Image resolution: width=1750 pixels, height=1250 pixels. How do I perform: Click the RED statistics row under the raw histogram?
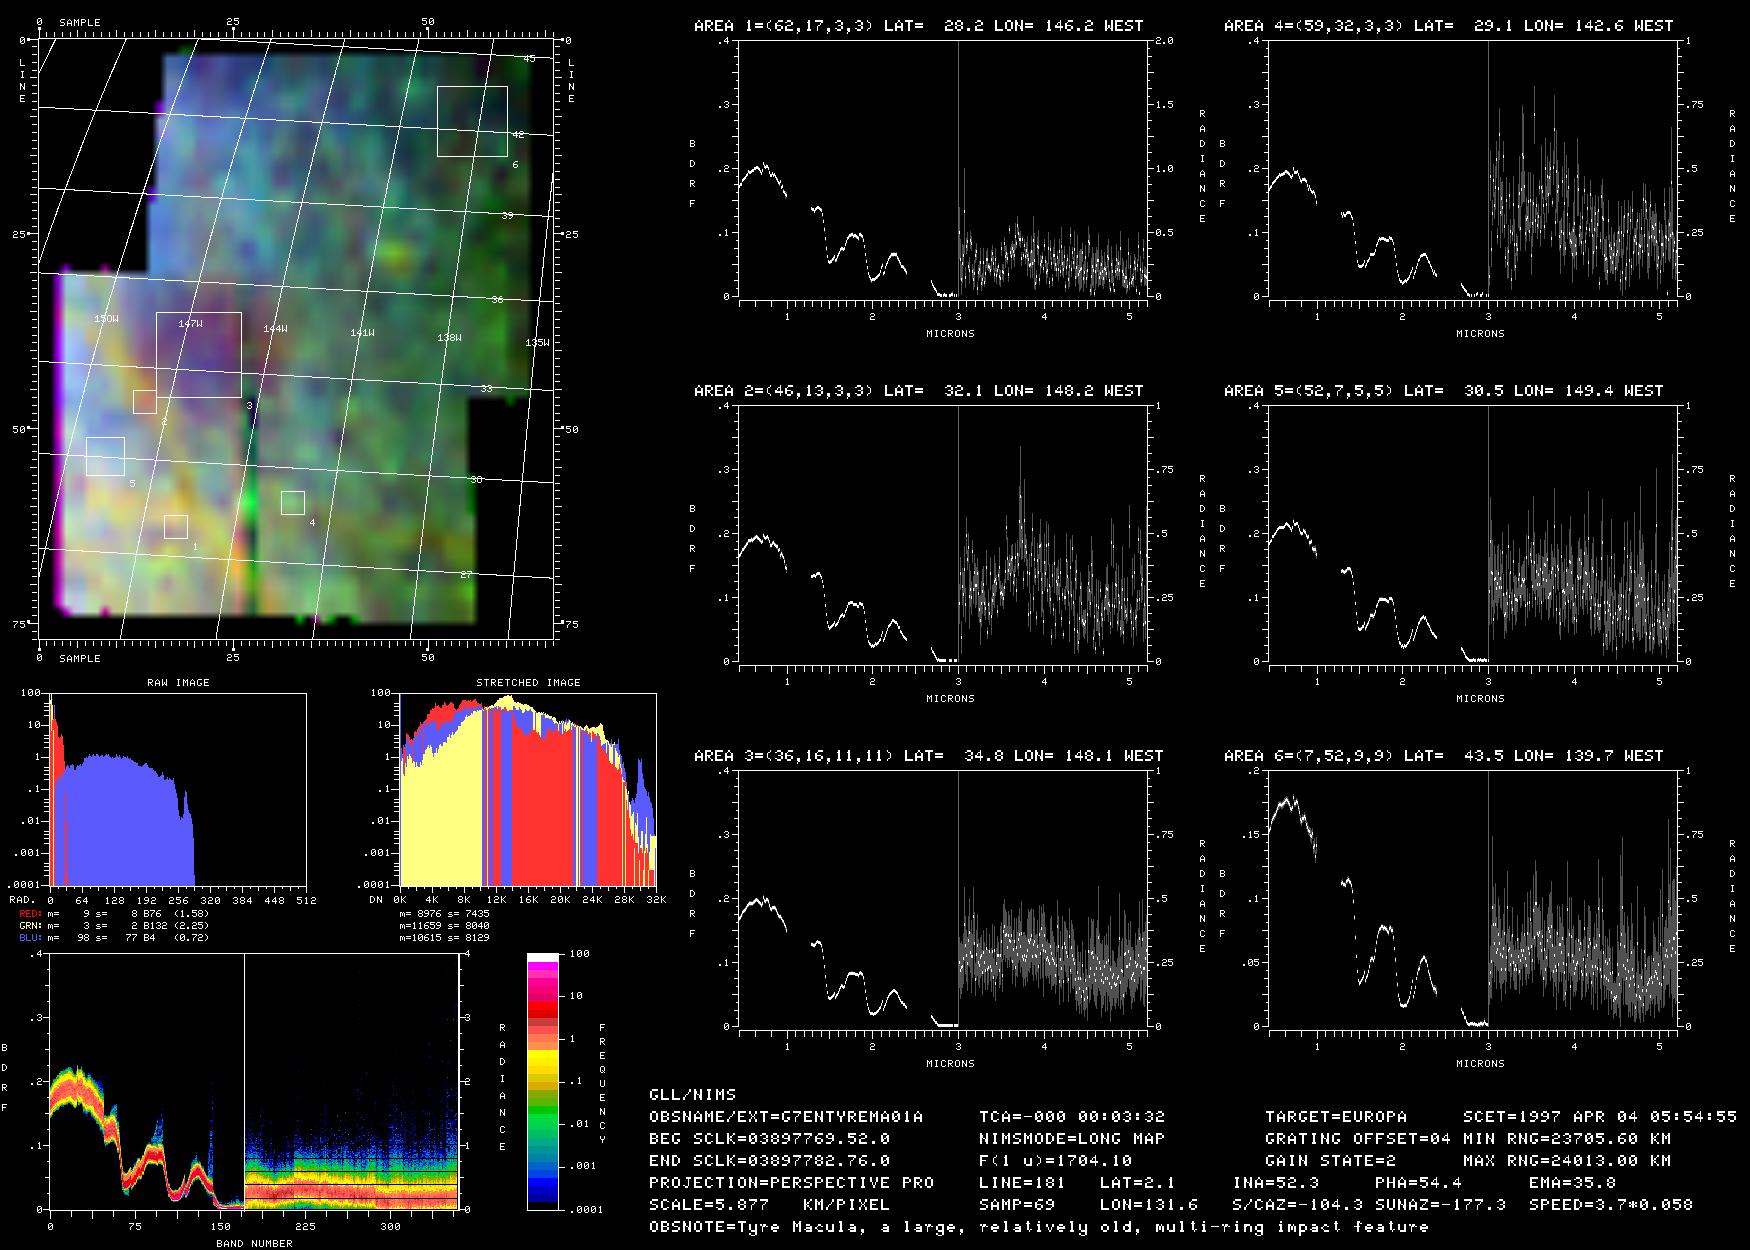coord(114,913)
